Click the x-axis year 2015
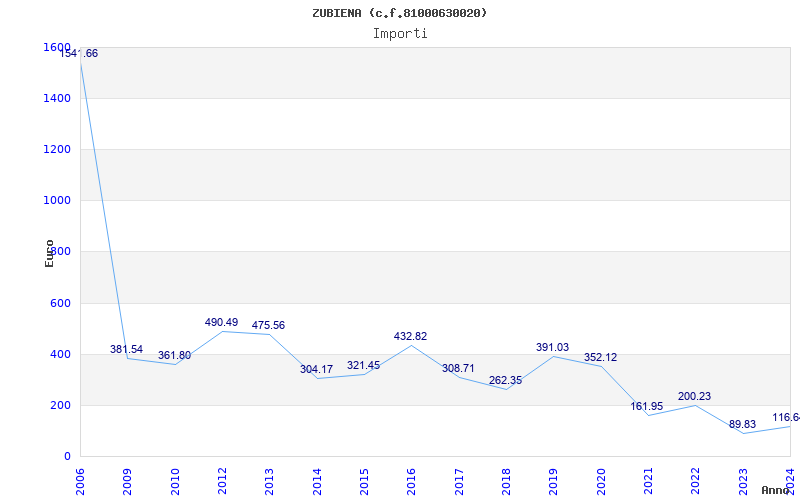This screenshot has width=800, height=500. point(364,482)
